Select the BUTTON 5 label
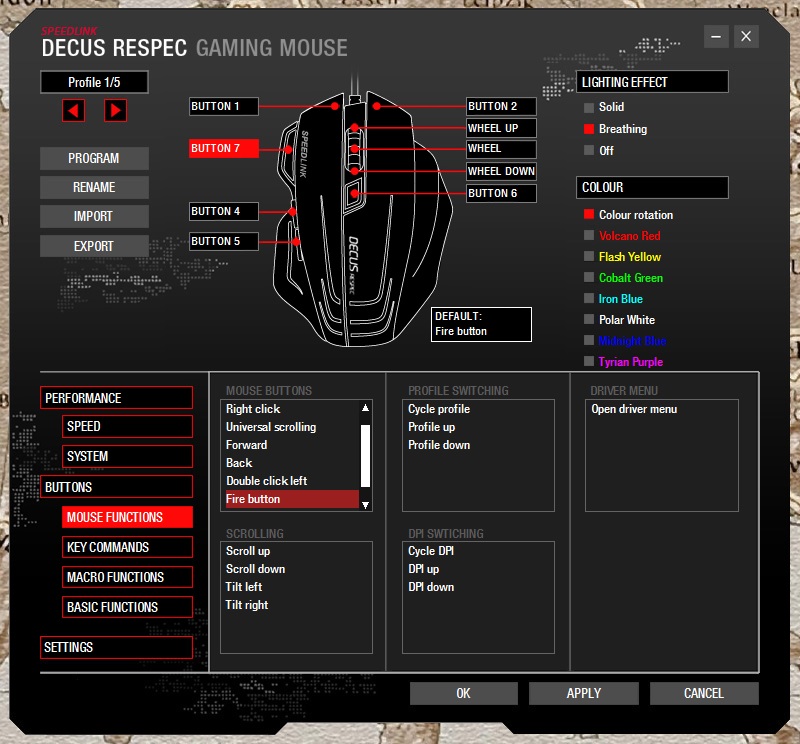The image size is (800, 744). coord(223,241)
